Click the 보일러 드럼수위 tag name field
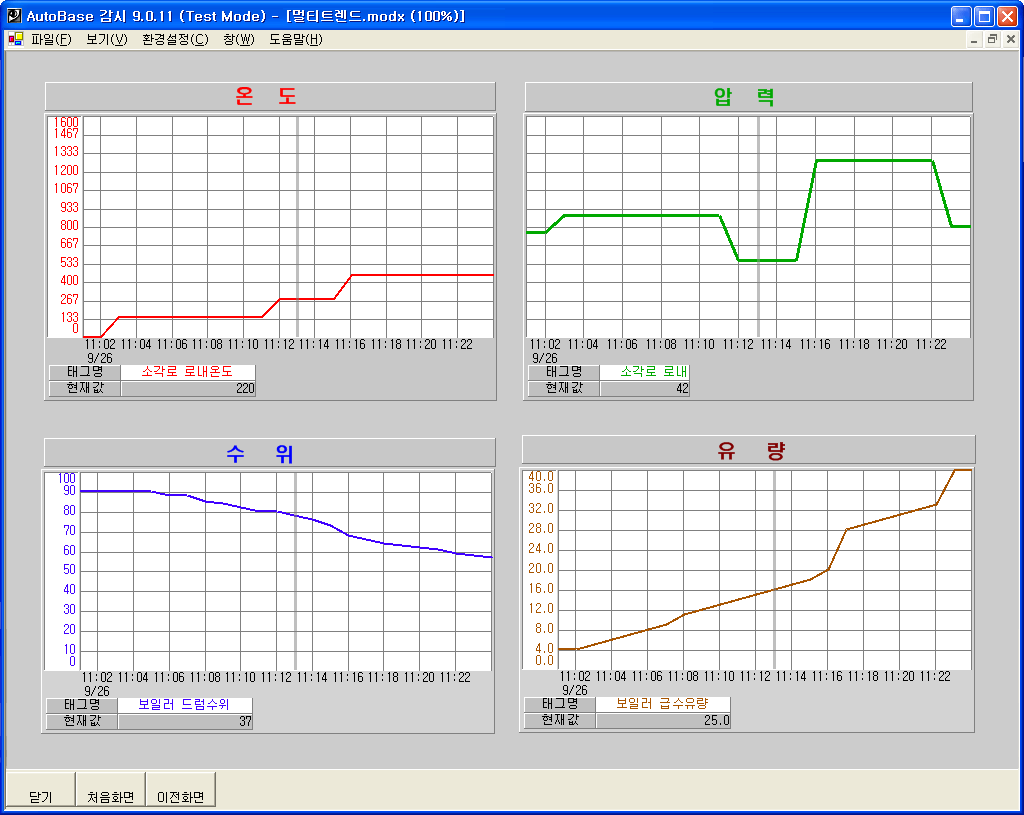This screenshot has height=815, width=1024. (x=185, y=704)
